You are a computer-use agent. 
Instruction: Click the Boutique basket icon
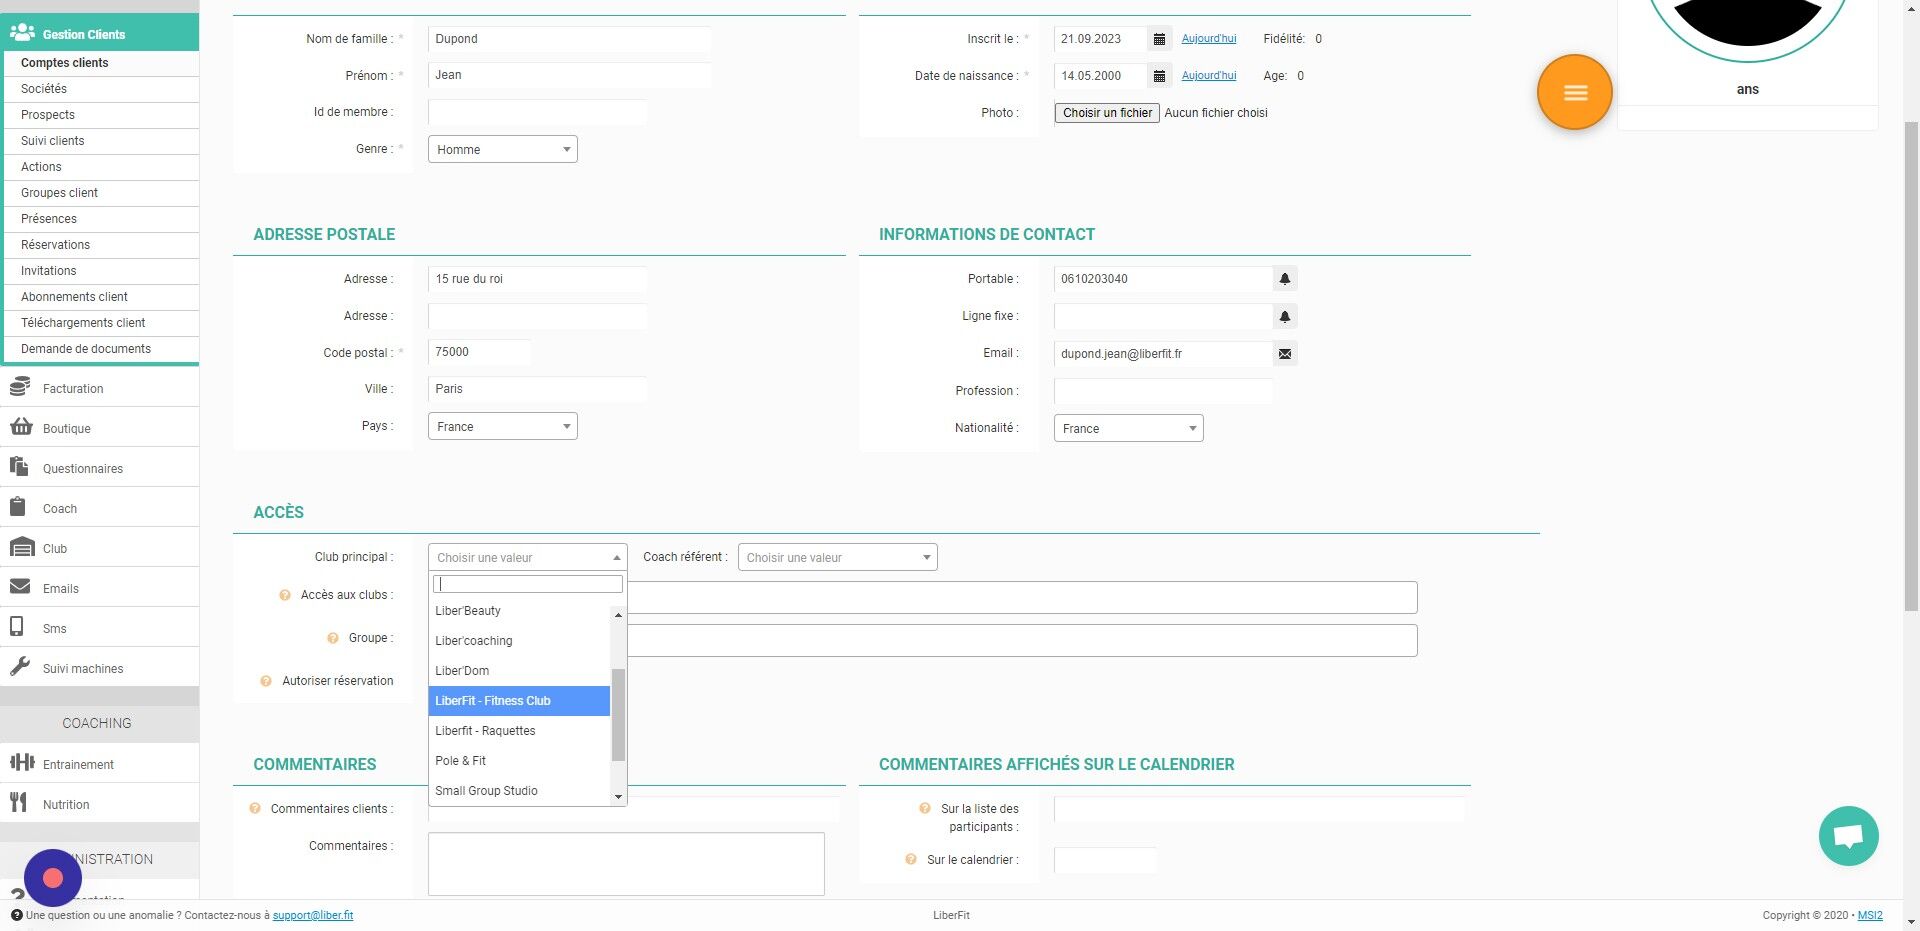tap(21, 427)
